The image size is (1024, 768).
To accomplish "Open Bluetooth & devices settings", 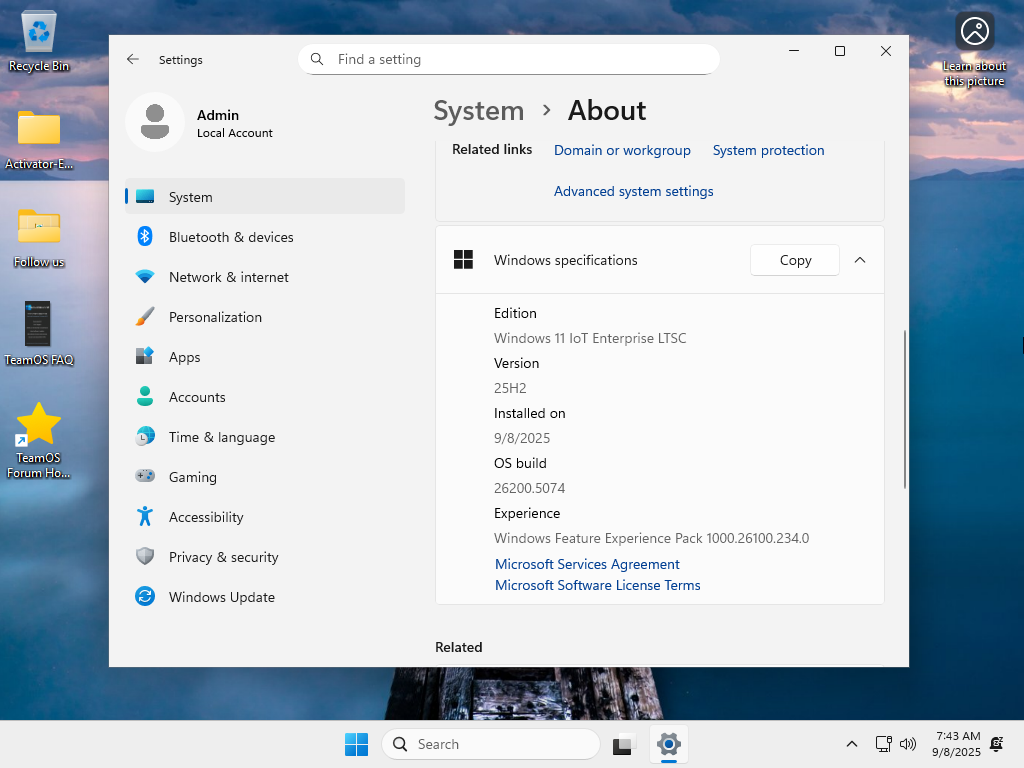I will 265,237.
